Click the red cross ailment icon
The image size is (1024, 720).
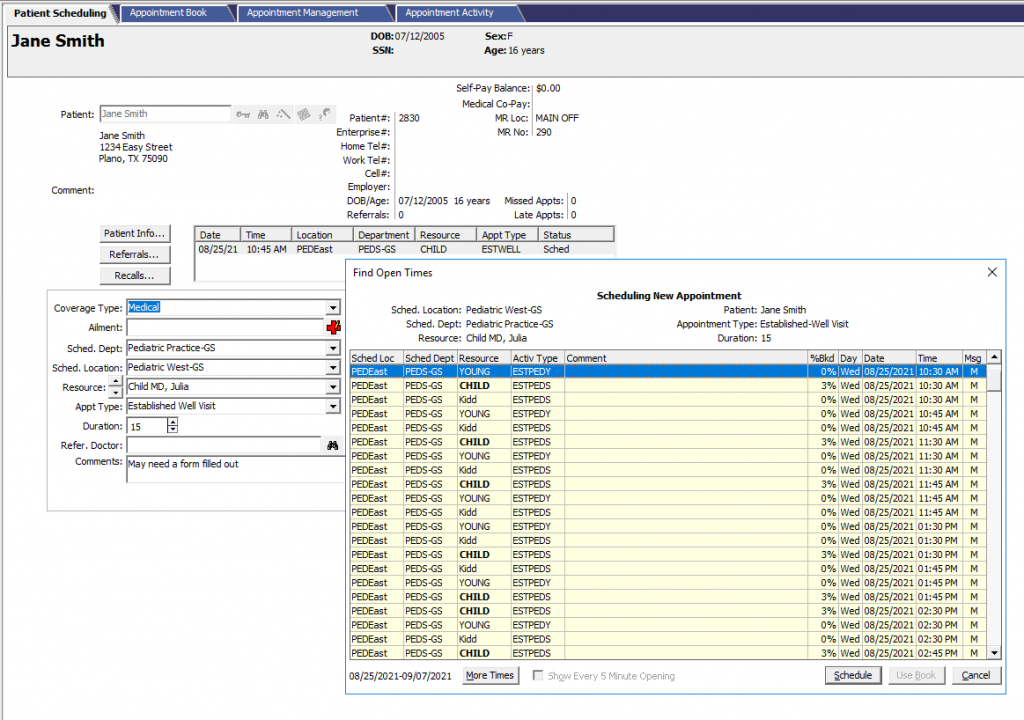(x=334, y=327)
